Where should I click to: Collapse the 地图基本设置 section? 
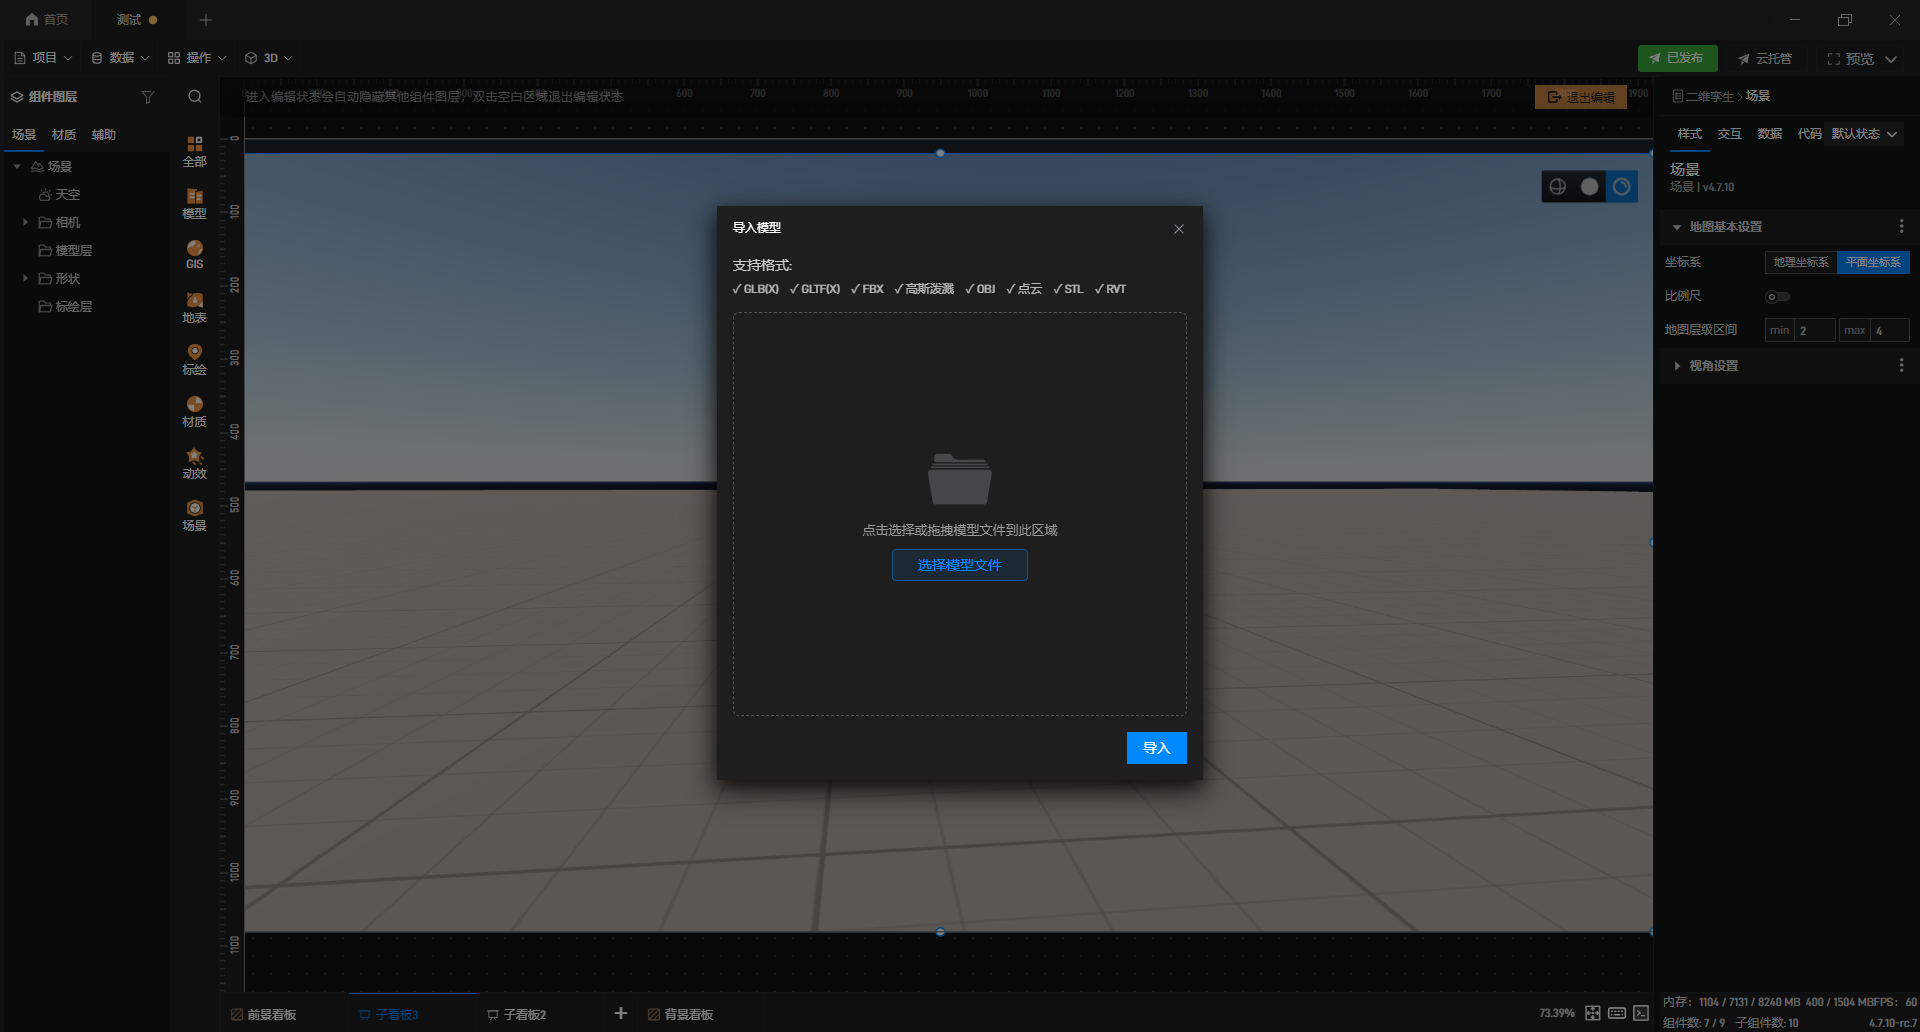coord(1677,227)
